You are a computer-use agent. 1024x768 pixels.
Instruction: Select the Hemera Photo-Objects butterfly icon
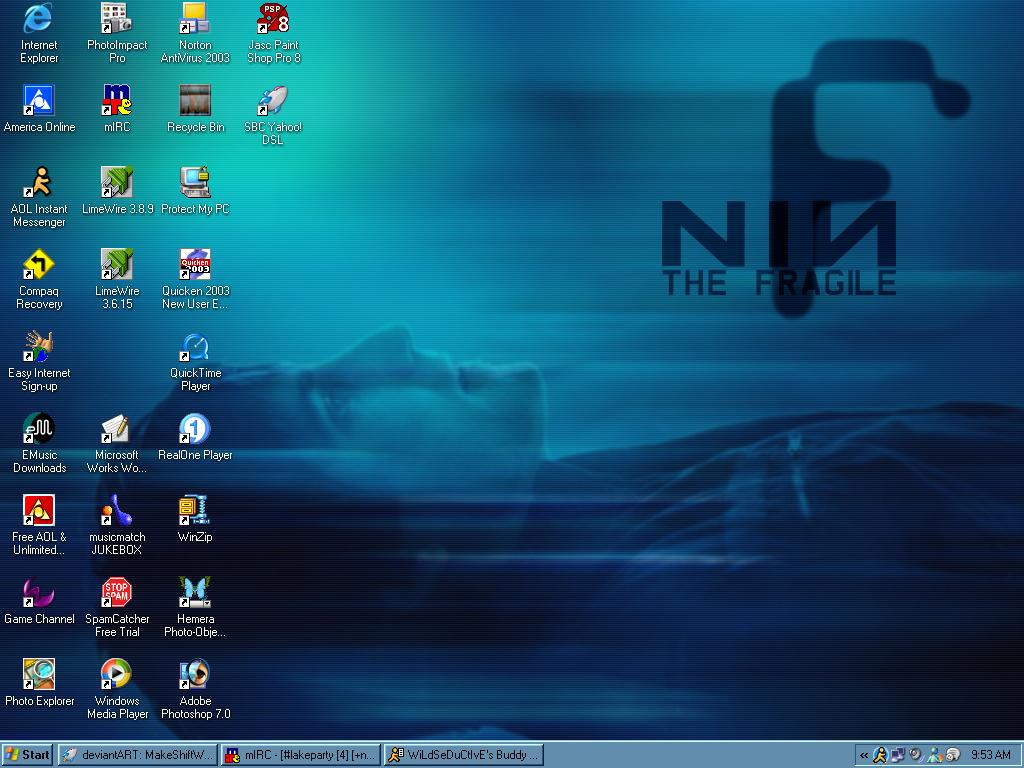tap(195, 592)
